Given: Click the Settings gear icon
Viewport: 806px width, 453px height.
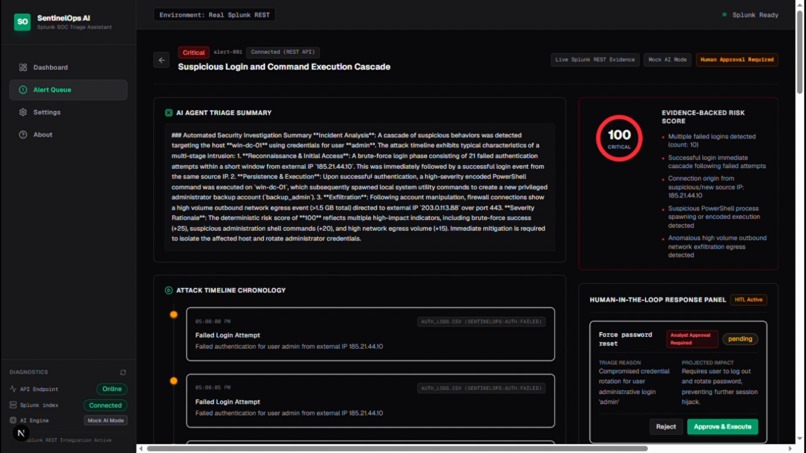Looking at the screenshot, I should coord(23,112).
